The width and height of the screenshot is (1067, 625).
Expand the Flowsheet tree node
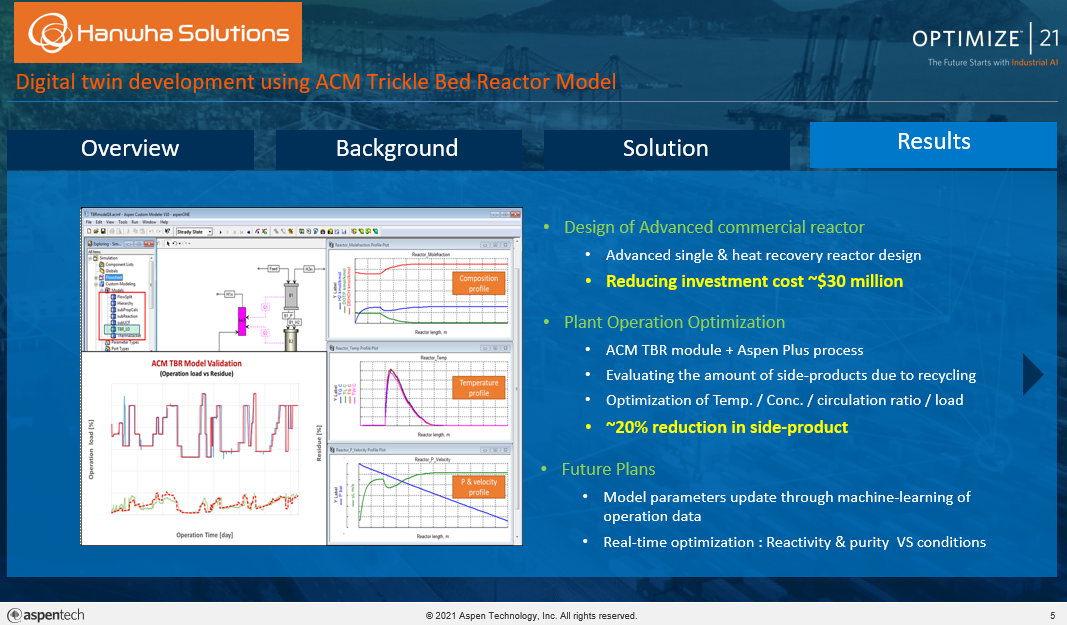[x=97, y=278]
